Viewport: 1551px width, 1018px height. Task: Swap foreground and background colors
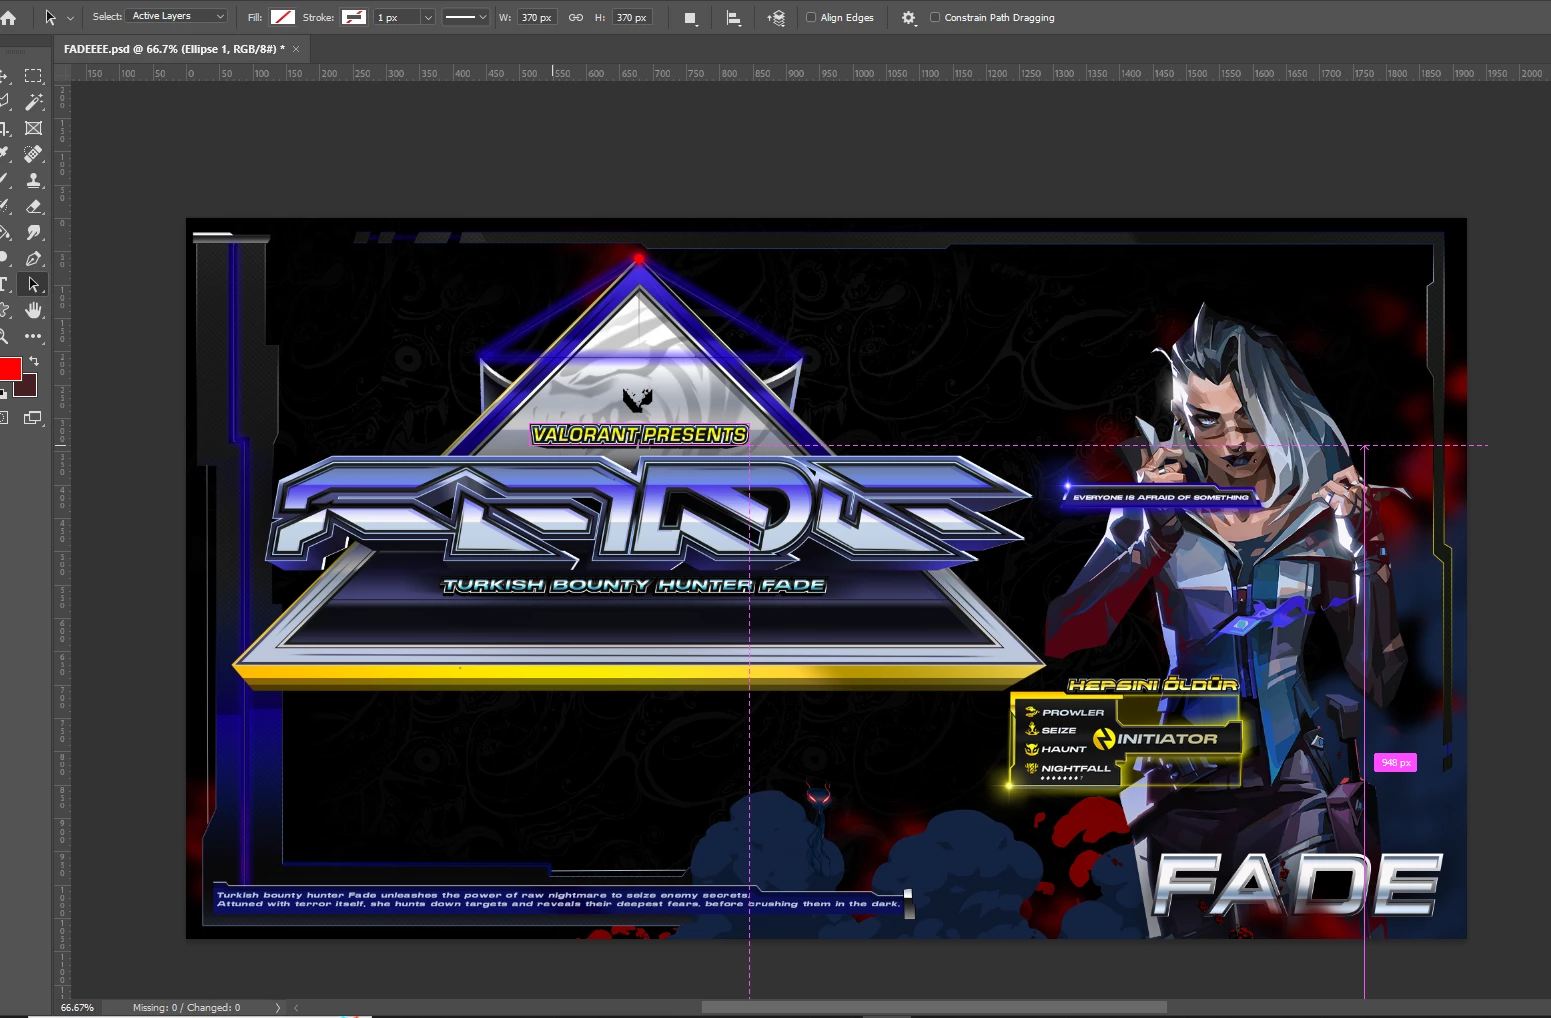click(34, 360)
